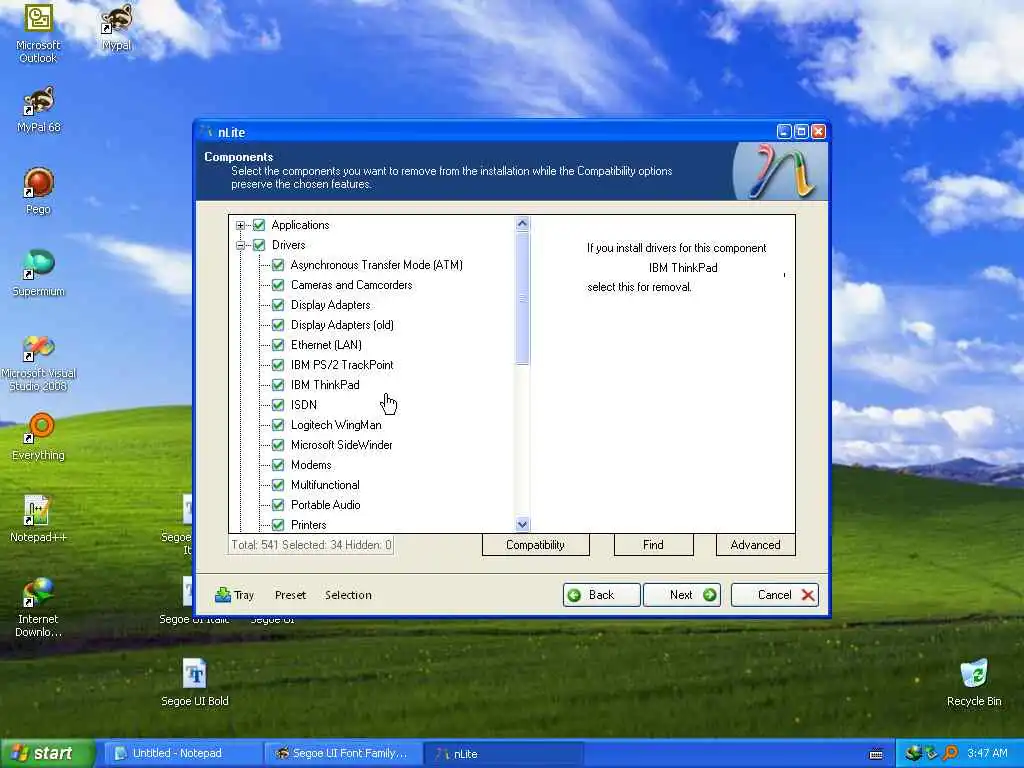The height and width of the screenshot is (768, 1024).
Task: Switch to Segoe UI Font Family taskbar item
Action: coord(344,753)
